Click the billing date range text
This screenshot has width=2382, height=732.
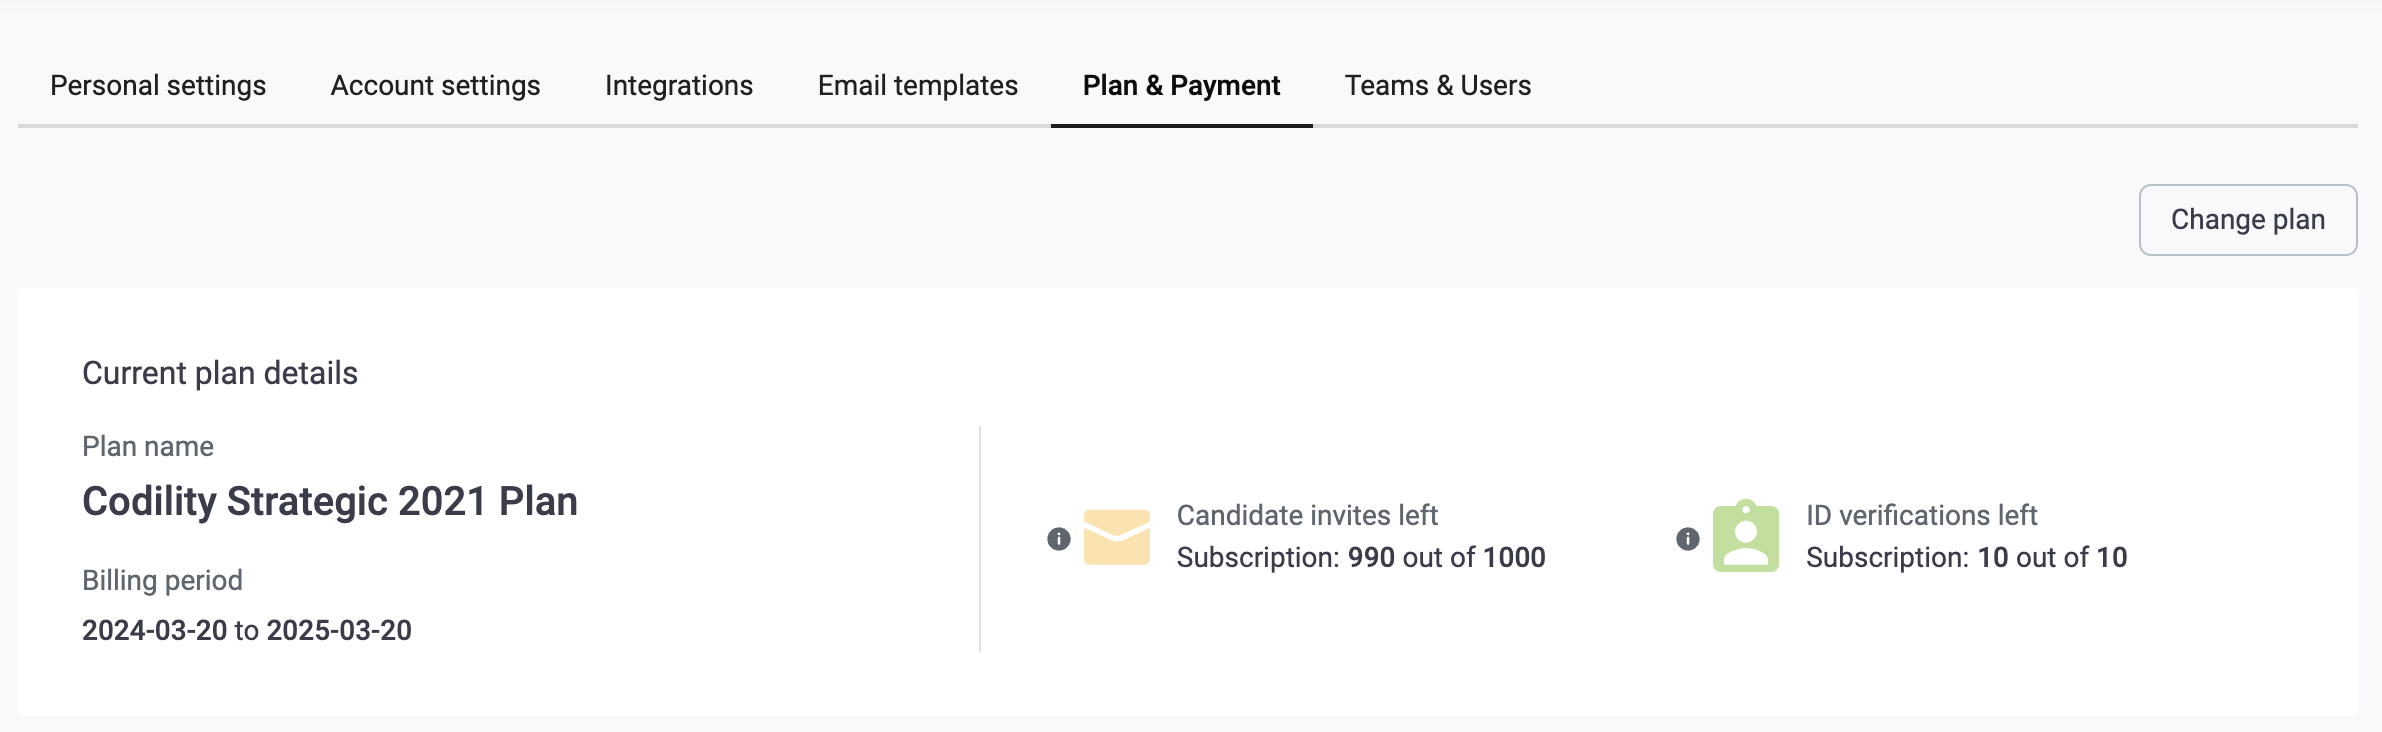click(247, 630)
